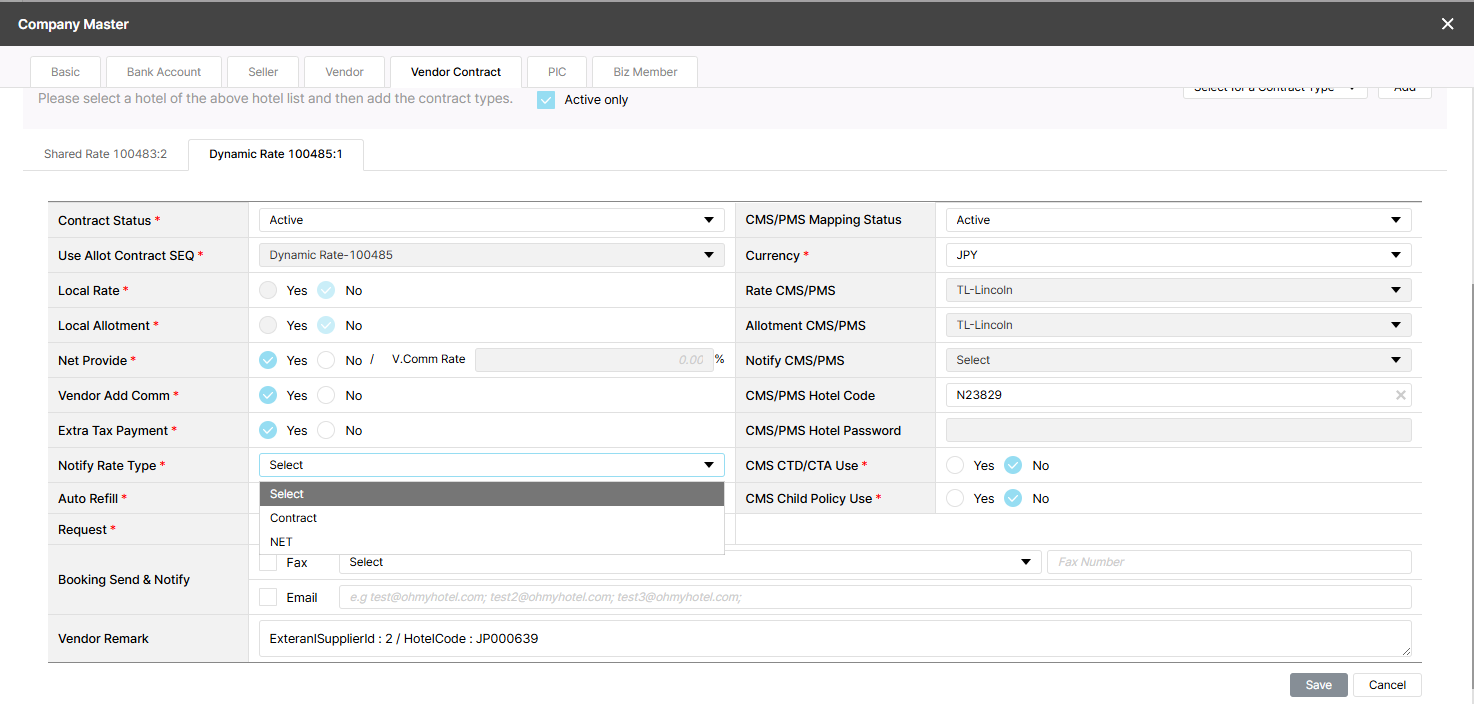
Task: Close the Company Master dialog
Action: pyautogui.click(x=1447, y=24)
